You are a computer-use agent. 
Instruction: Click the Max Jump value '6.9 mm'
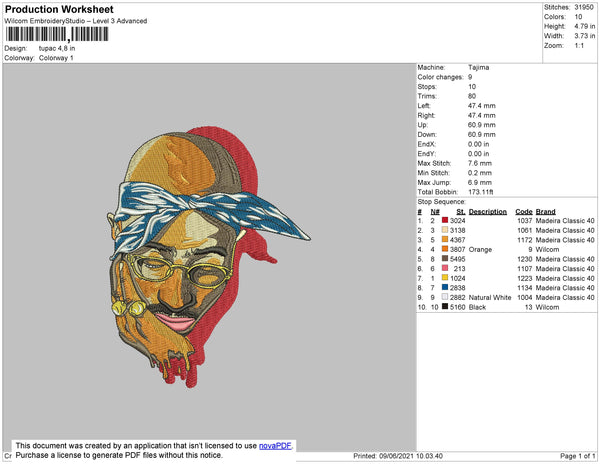click(480, 182)
